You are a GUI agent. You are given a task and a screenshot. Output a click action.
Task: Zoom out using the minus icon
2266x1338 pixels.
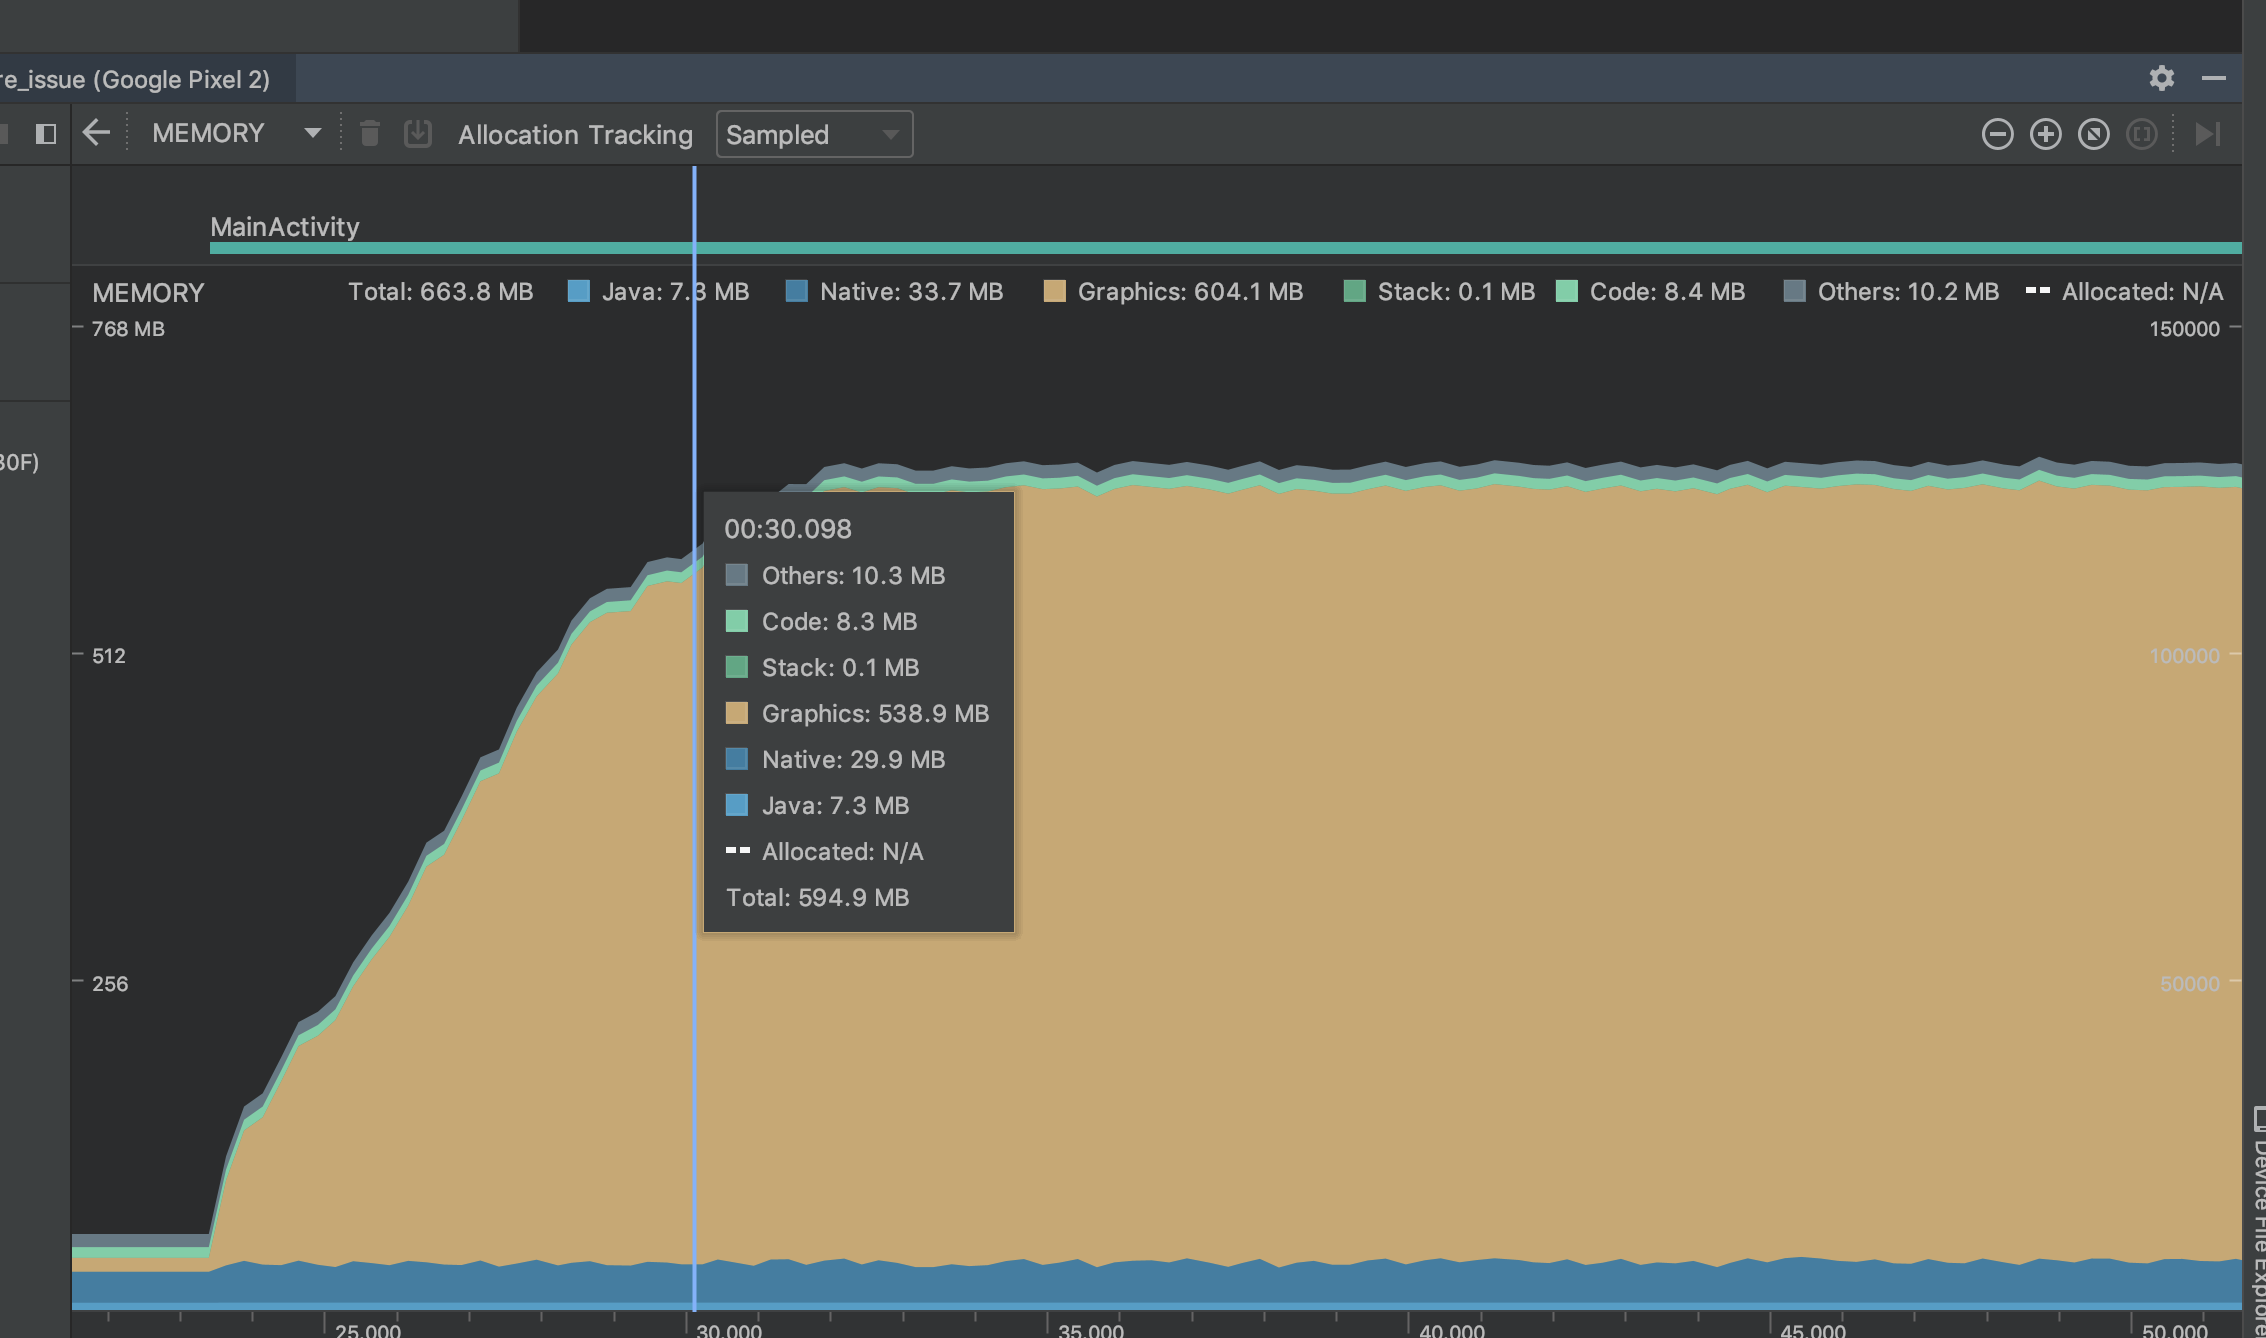(1997, 134)
